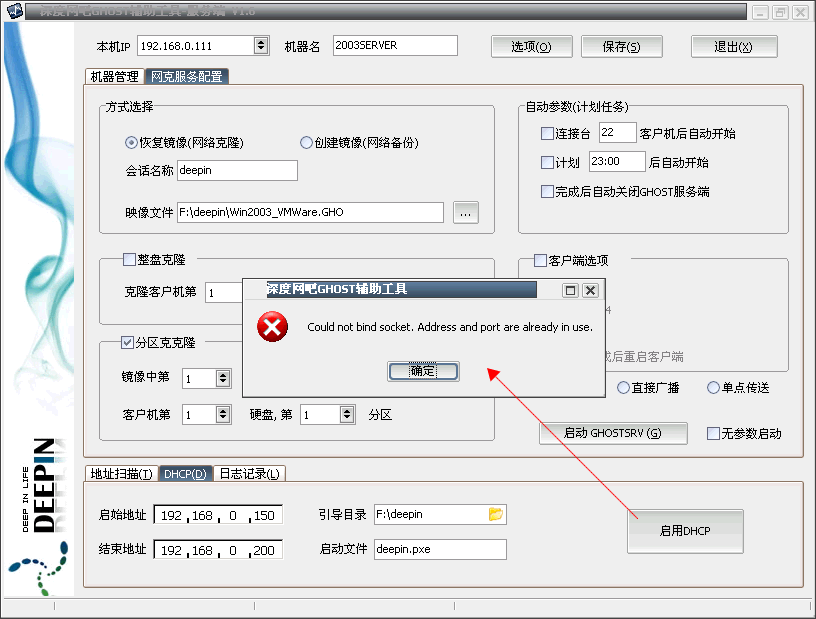Click the 启用DHCP button

[685, 531]
